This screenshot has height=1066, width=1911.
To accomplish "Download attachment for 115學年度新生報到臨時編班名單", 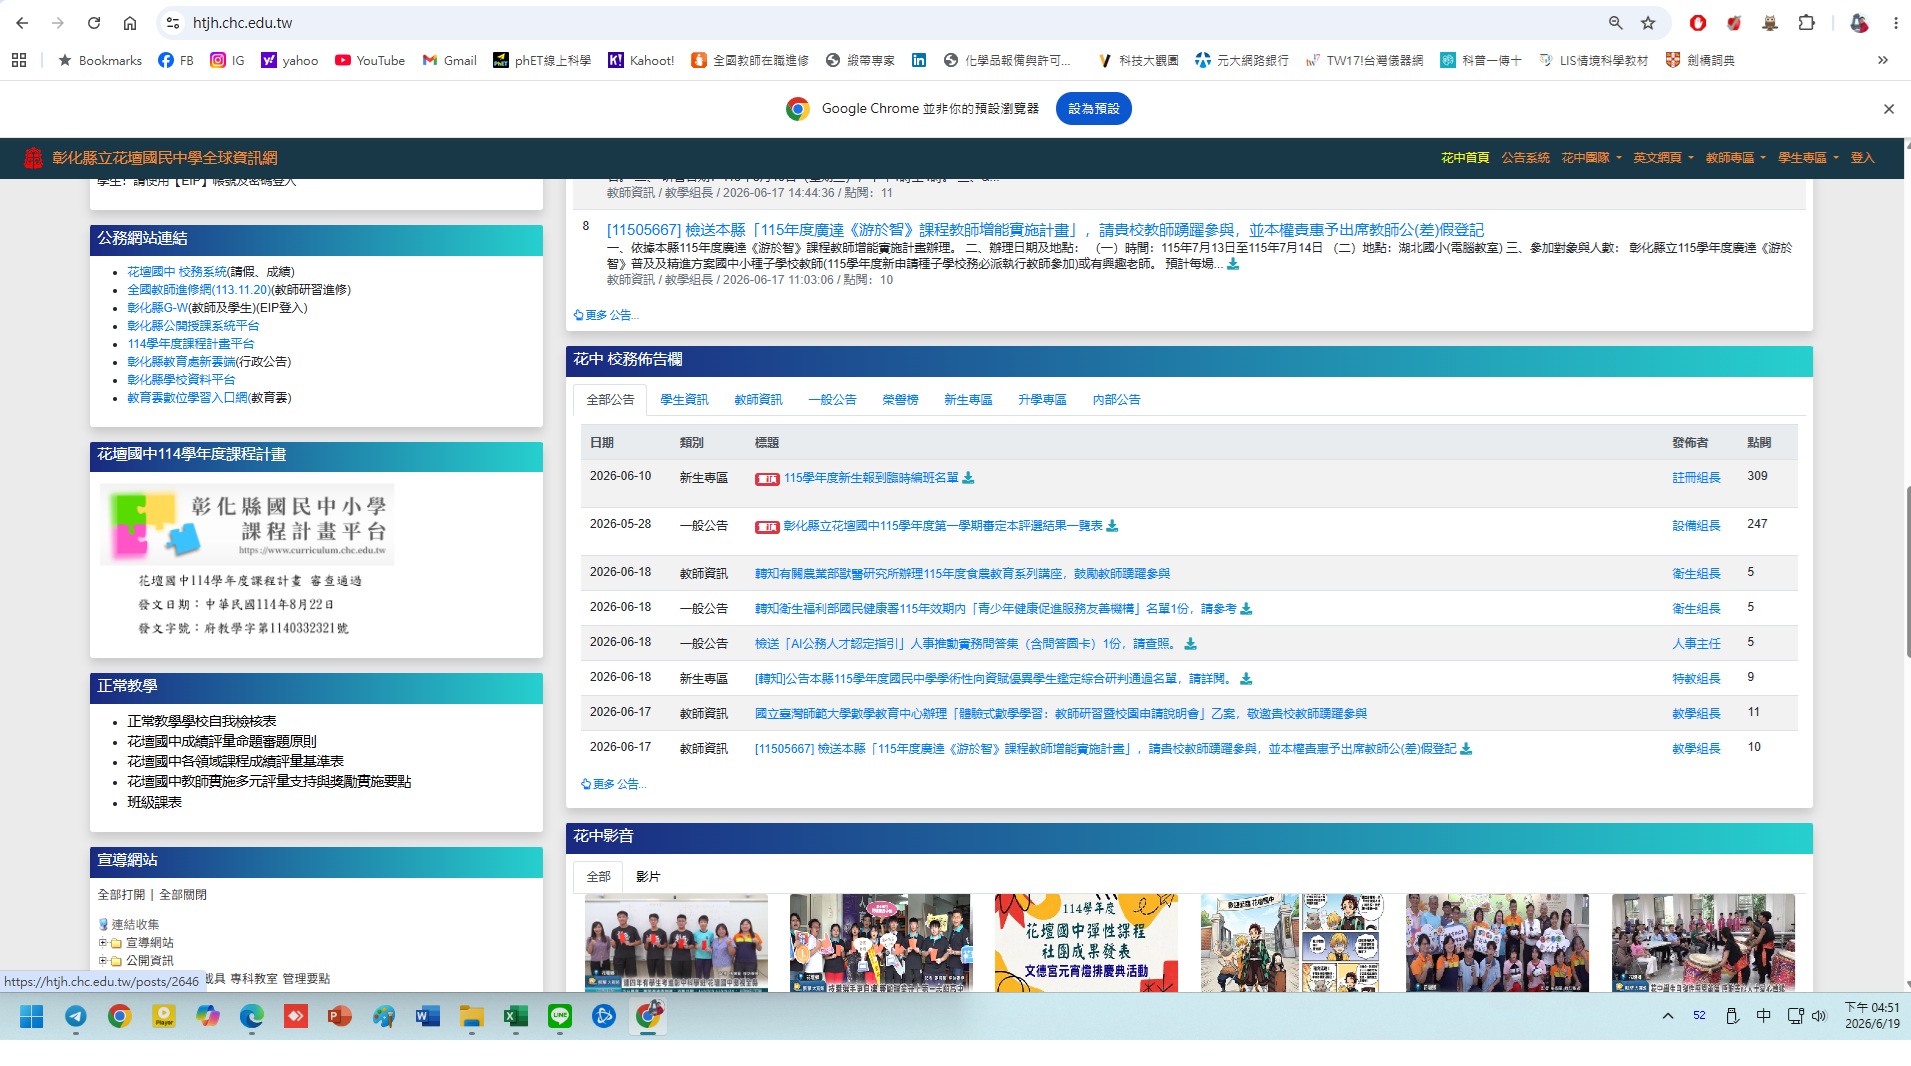I will point(968,478).
